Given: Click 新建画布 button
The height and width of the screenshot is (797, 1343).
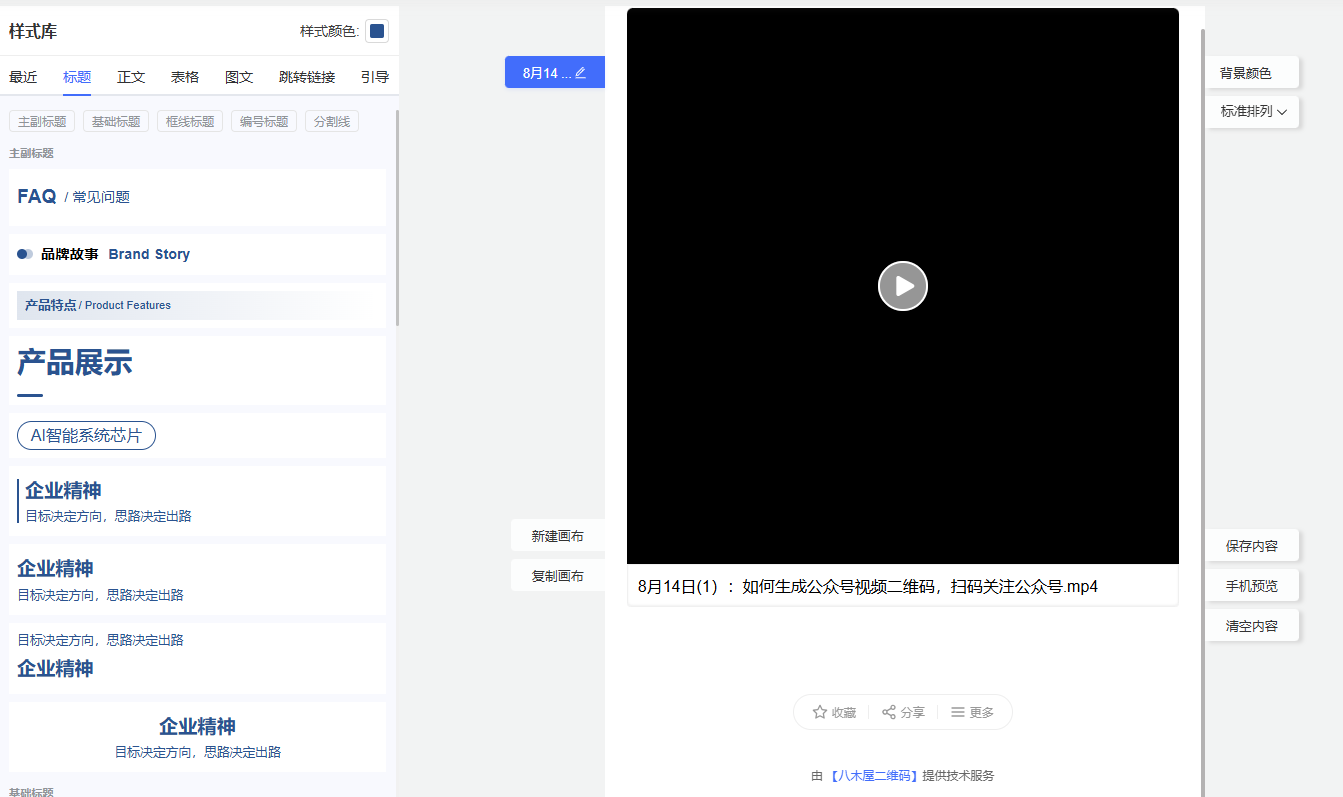Looking at the screenshot, I should [x=557, y=536].
